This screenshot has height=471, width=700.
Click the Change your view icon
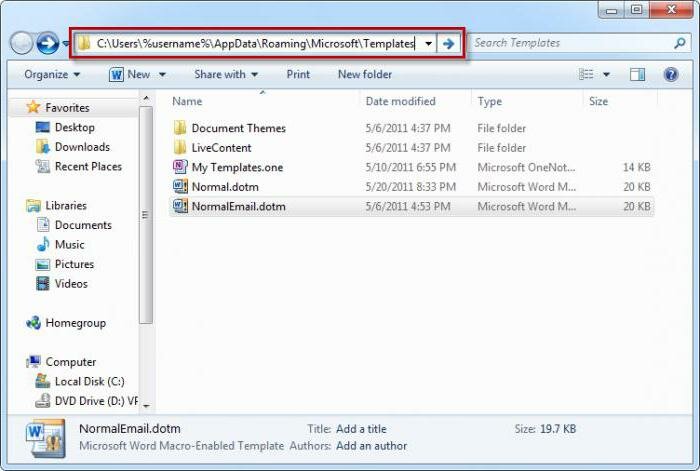(x=586, y=74)
